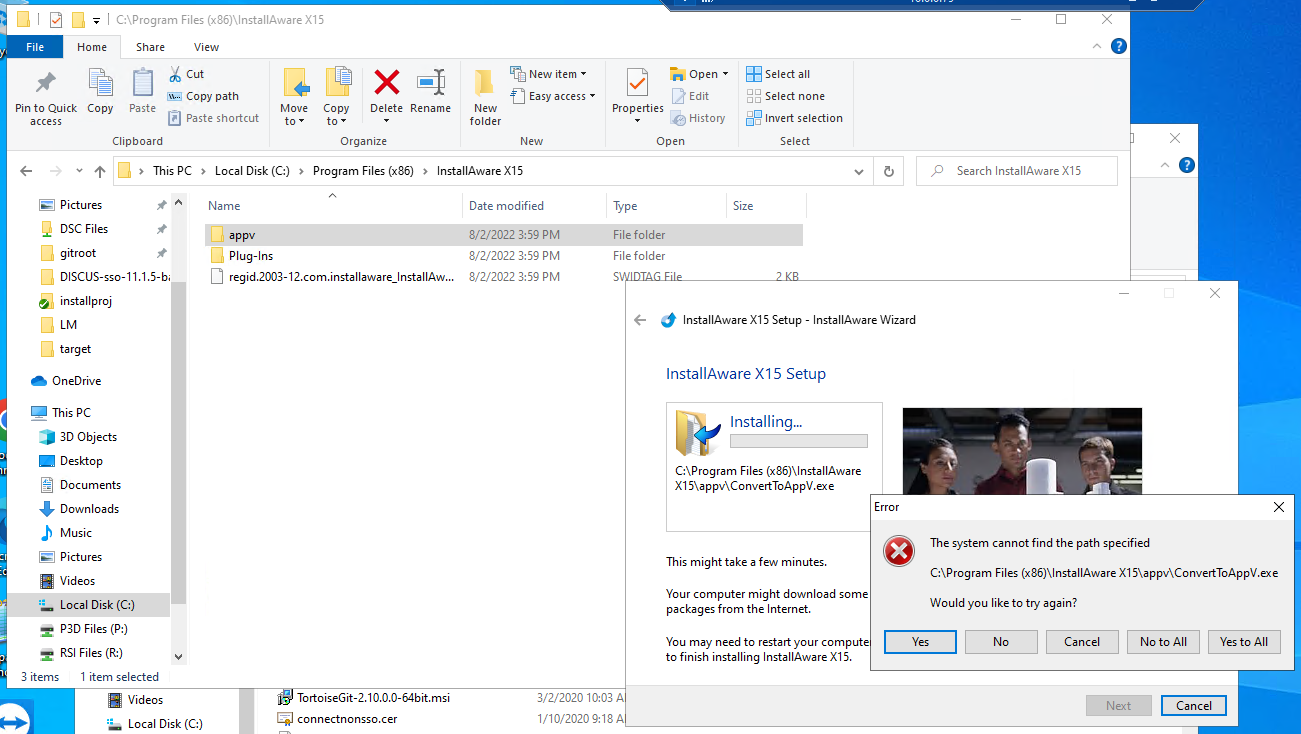Open the File menu tab
Screen dimensions: 1301x734
[35, 47]
